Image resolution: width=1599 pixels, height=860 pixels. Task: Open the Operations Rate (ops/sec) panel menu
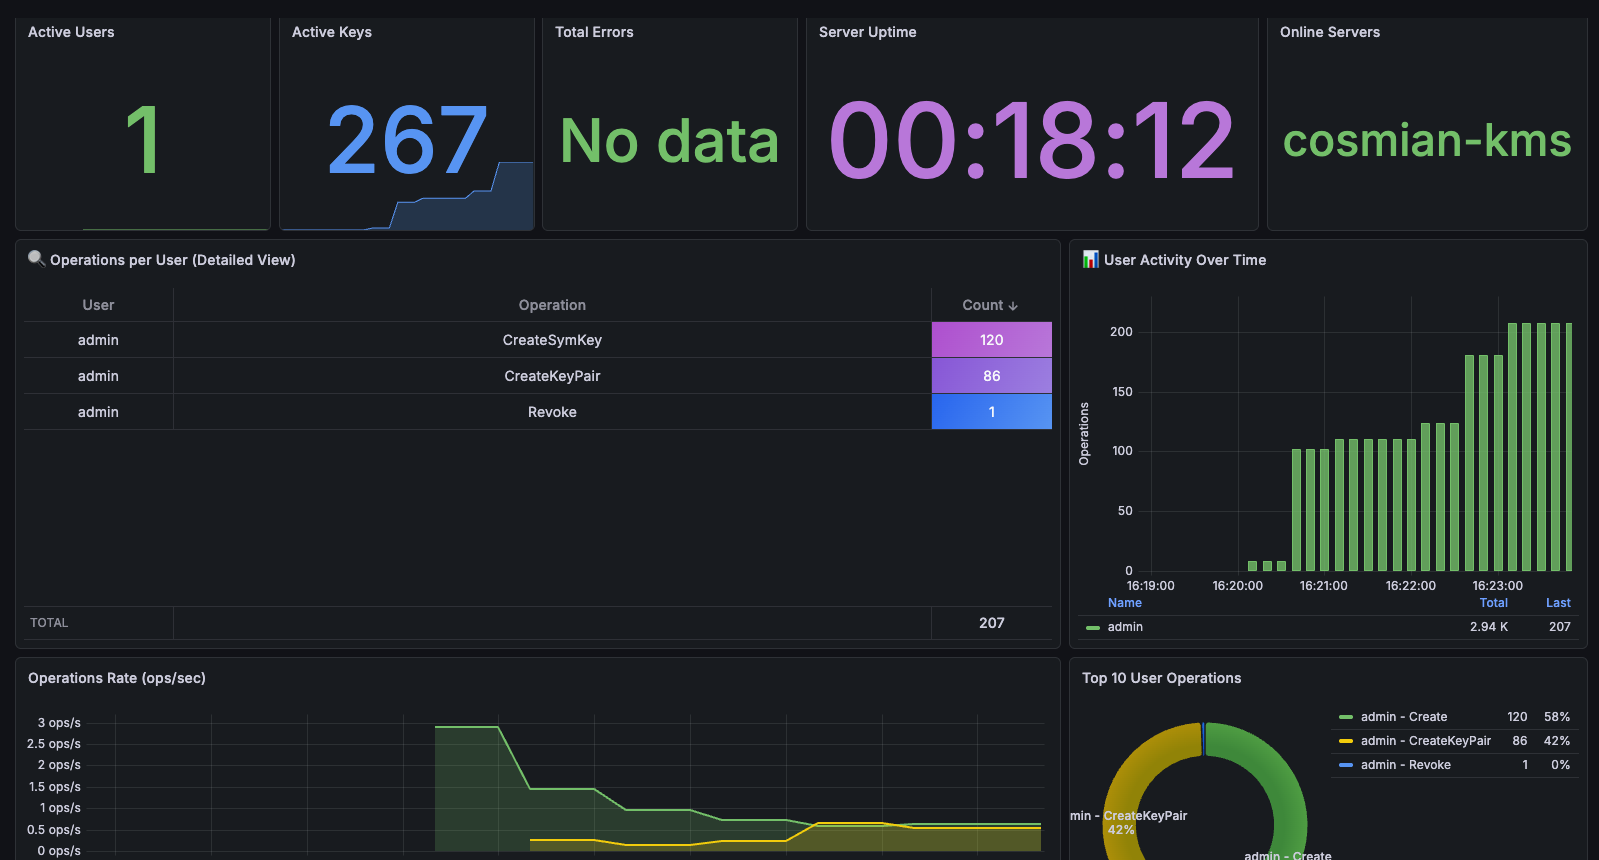pos(117,678)
